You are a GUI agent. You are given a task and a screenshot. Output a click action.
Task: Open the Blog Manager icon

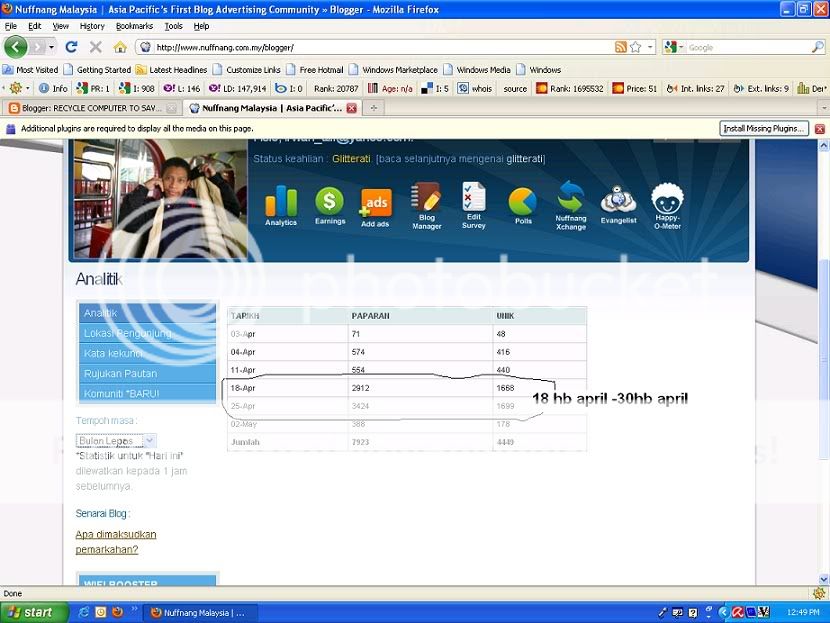tap(427, 206)
